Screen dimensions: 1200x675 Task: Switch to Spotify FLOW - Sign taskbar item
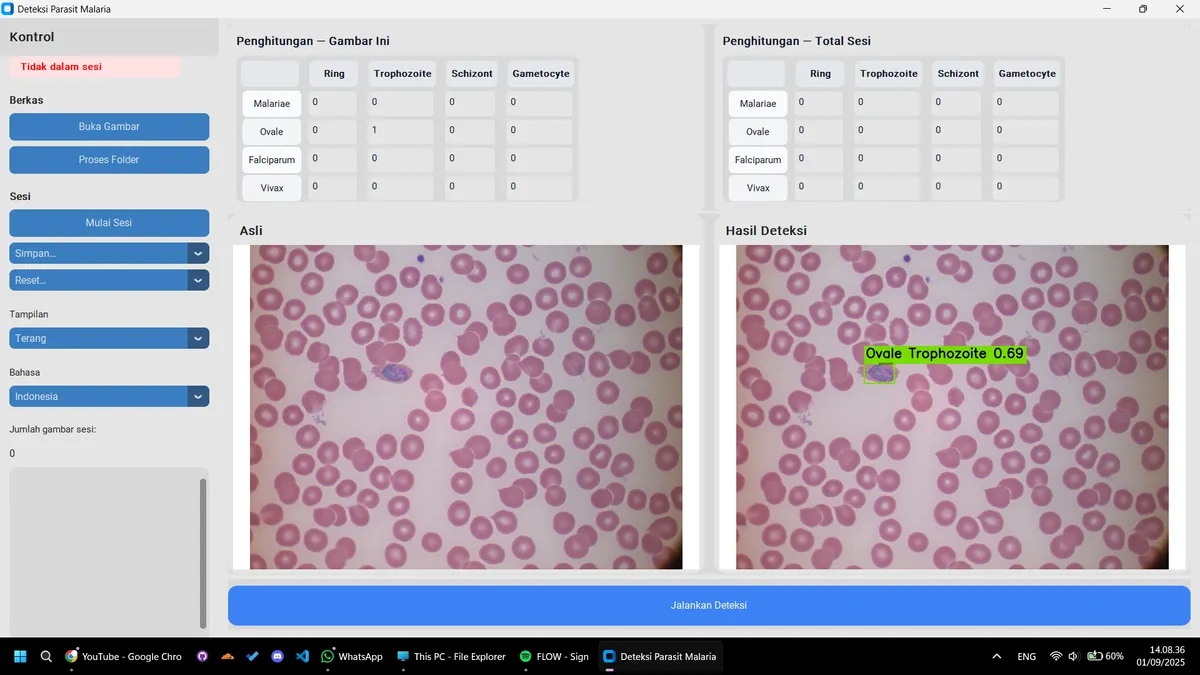coord(555,657)
